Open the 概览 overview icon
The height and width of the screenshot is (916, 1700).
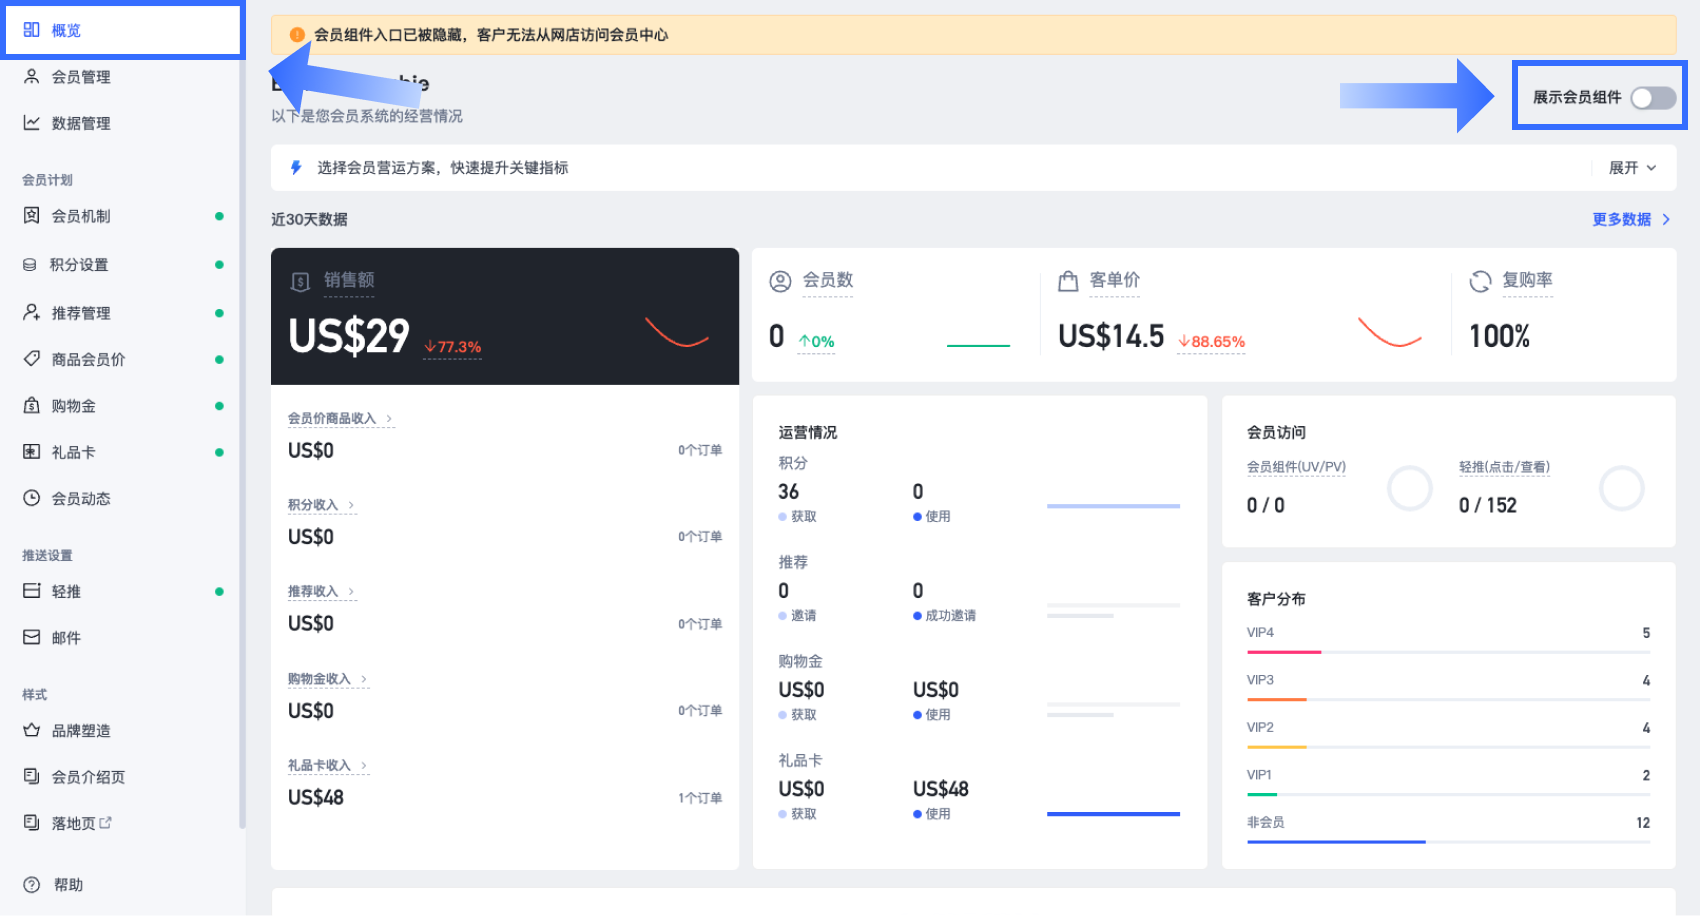point(31,30)
